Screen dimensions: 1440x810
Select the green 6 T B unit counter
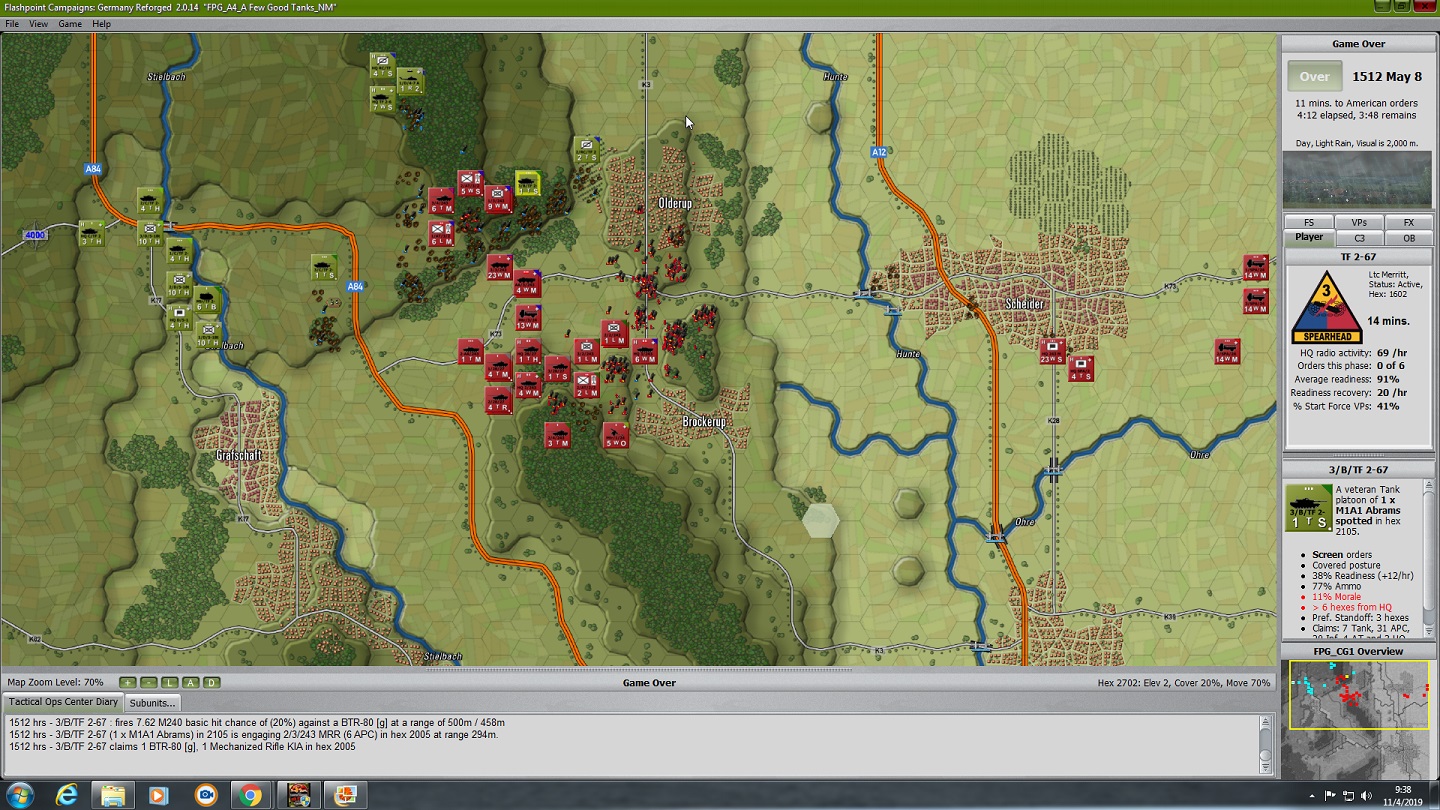207,300
